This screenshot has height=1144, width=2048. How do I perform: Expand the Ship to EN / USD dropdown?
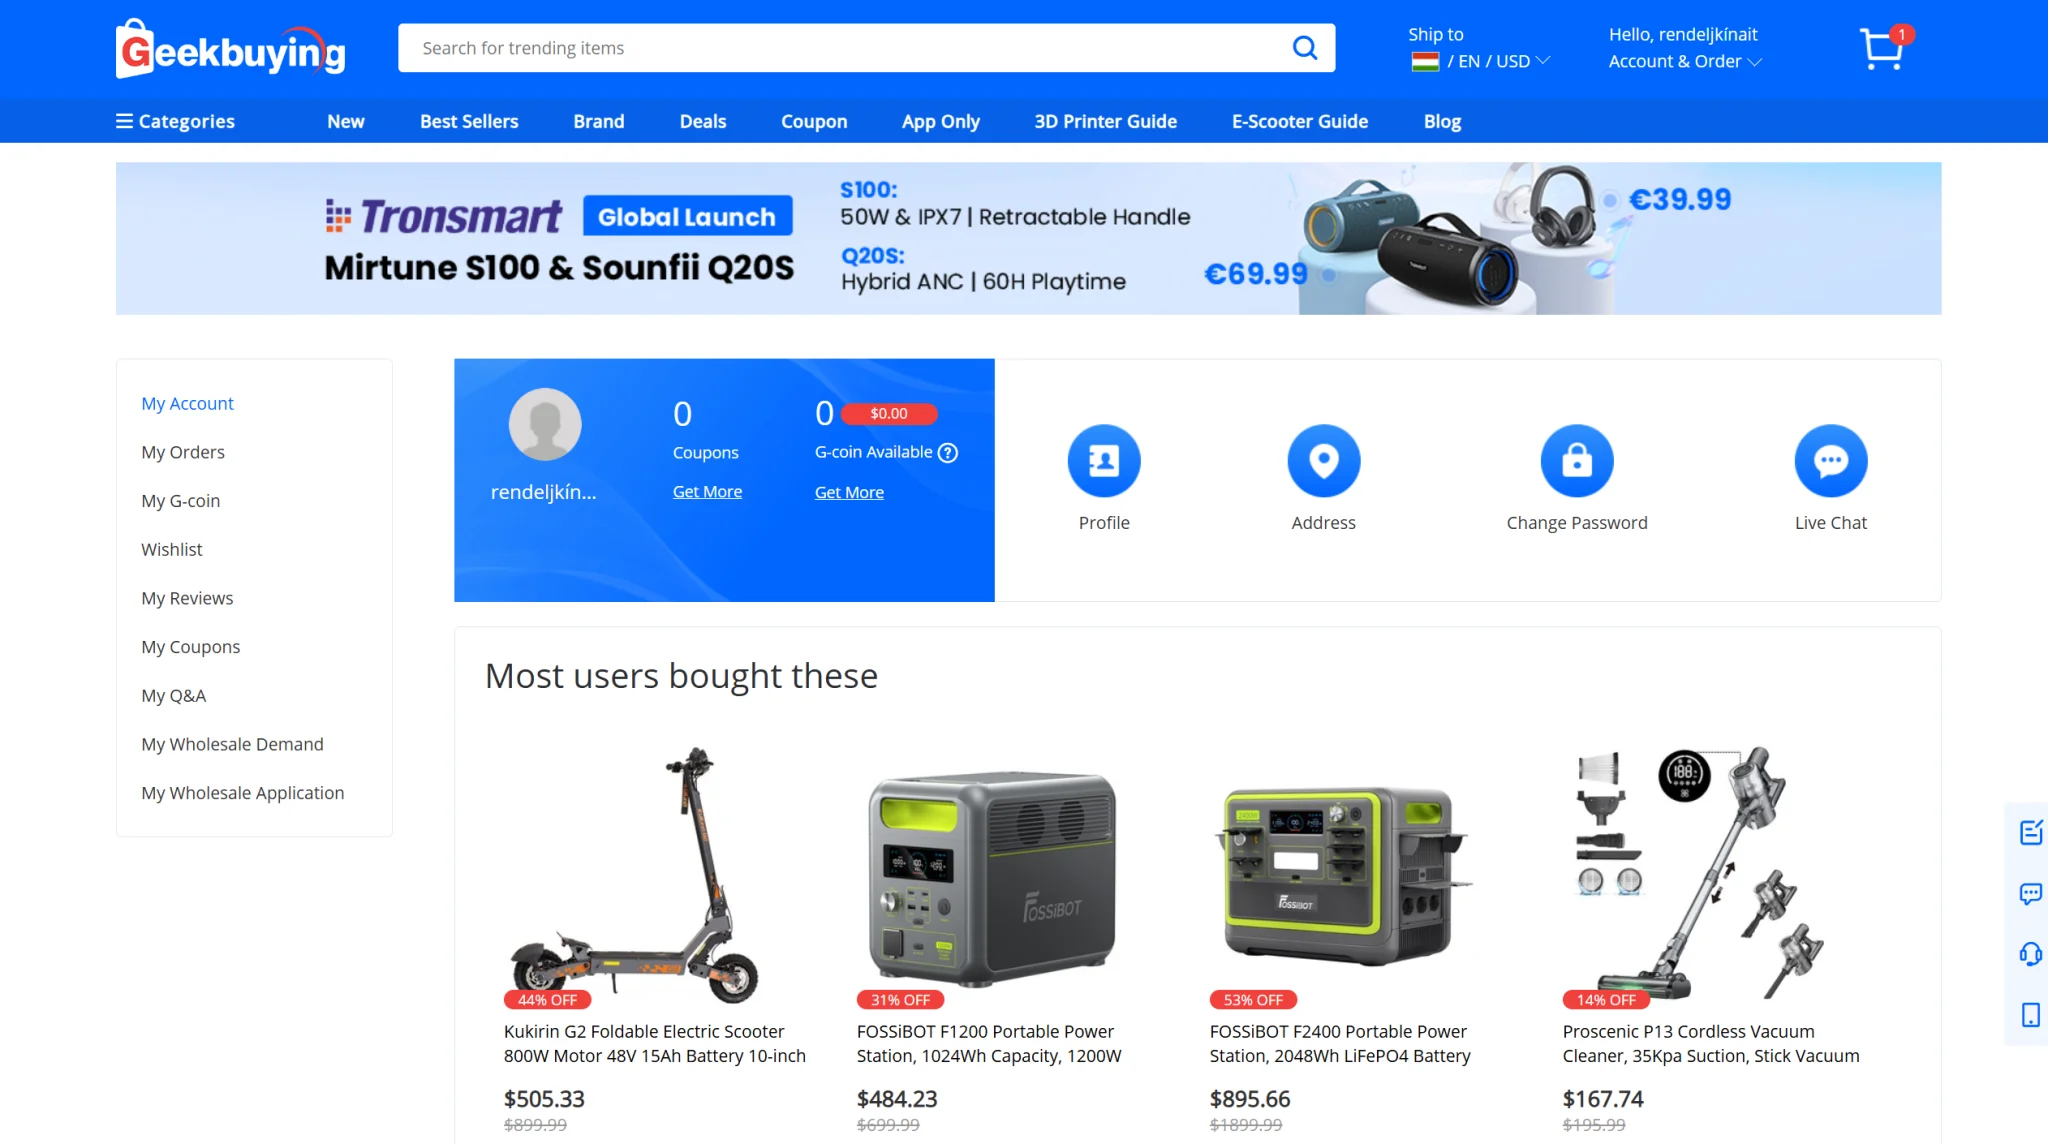pos(1480,61)
